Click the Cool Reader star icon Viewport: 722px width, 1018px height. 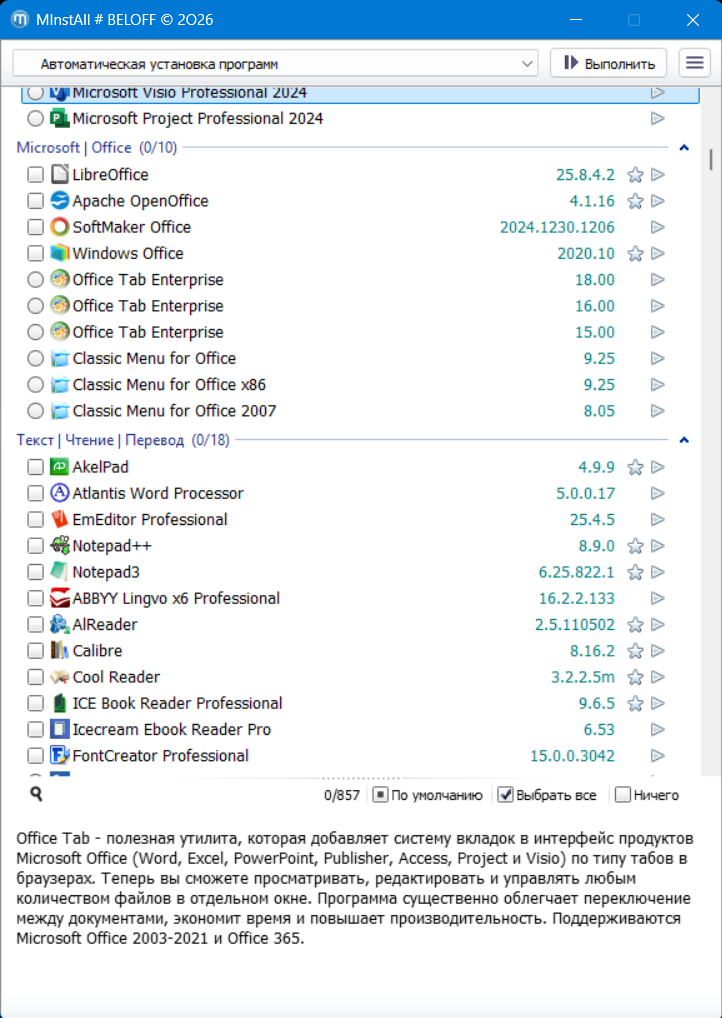point(635,678)
